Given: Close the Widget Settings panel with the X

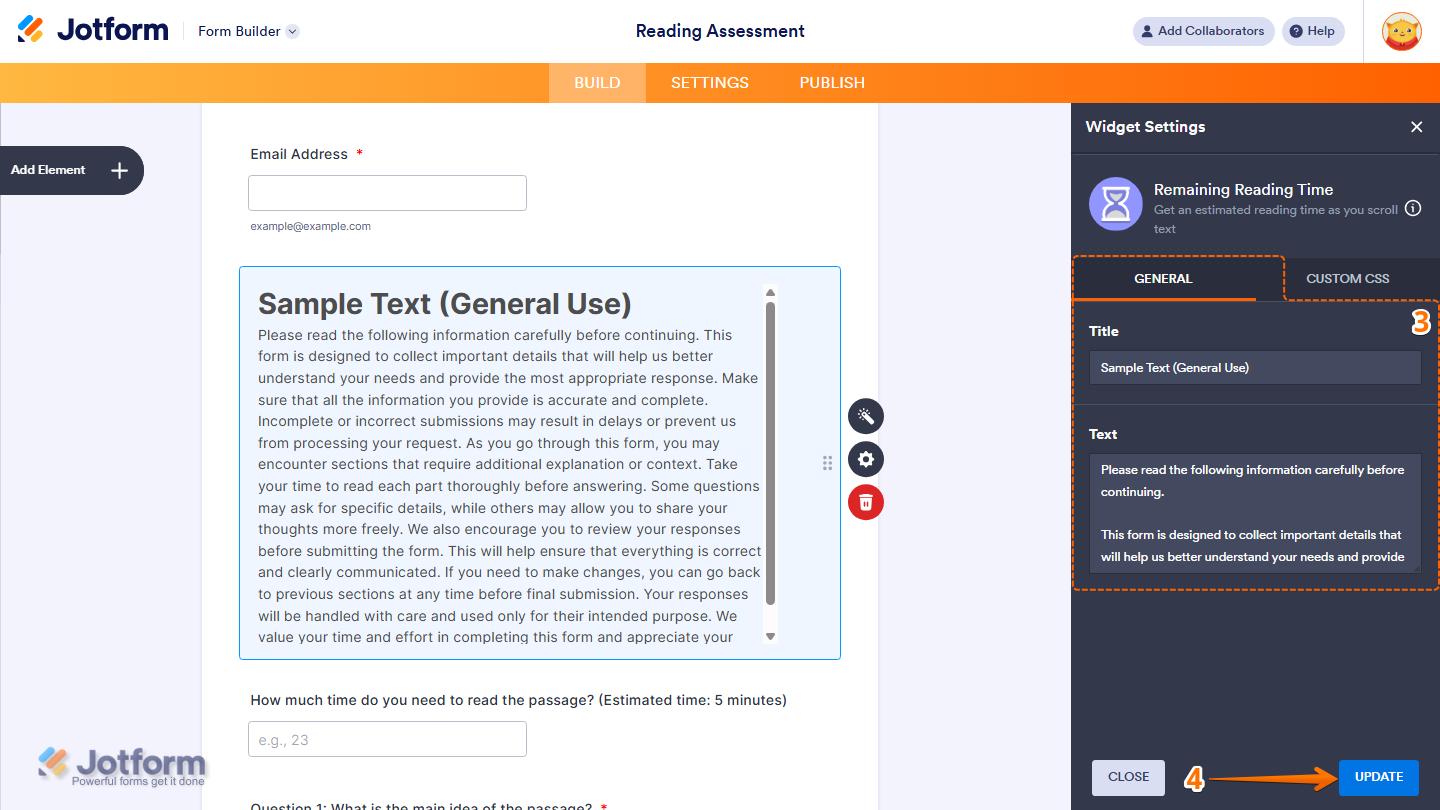Looking at the screenshot, I should click(x=1416, y=127).
